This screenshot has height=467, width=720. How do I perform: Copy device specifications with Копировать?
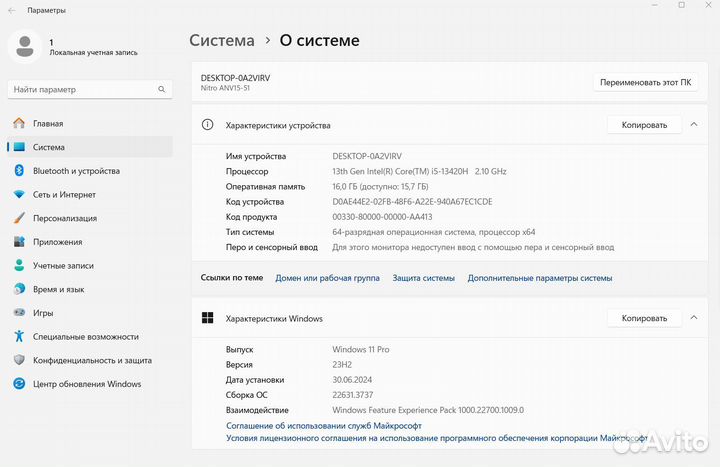(x=644, y=125)
